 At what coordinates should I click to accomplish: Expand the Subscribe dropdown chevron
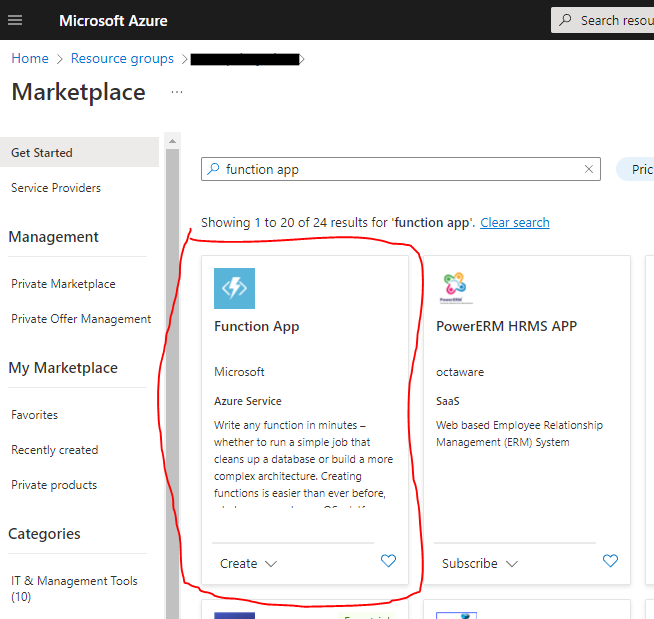512,564
